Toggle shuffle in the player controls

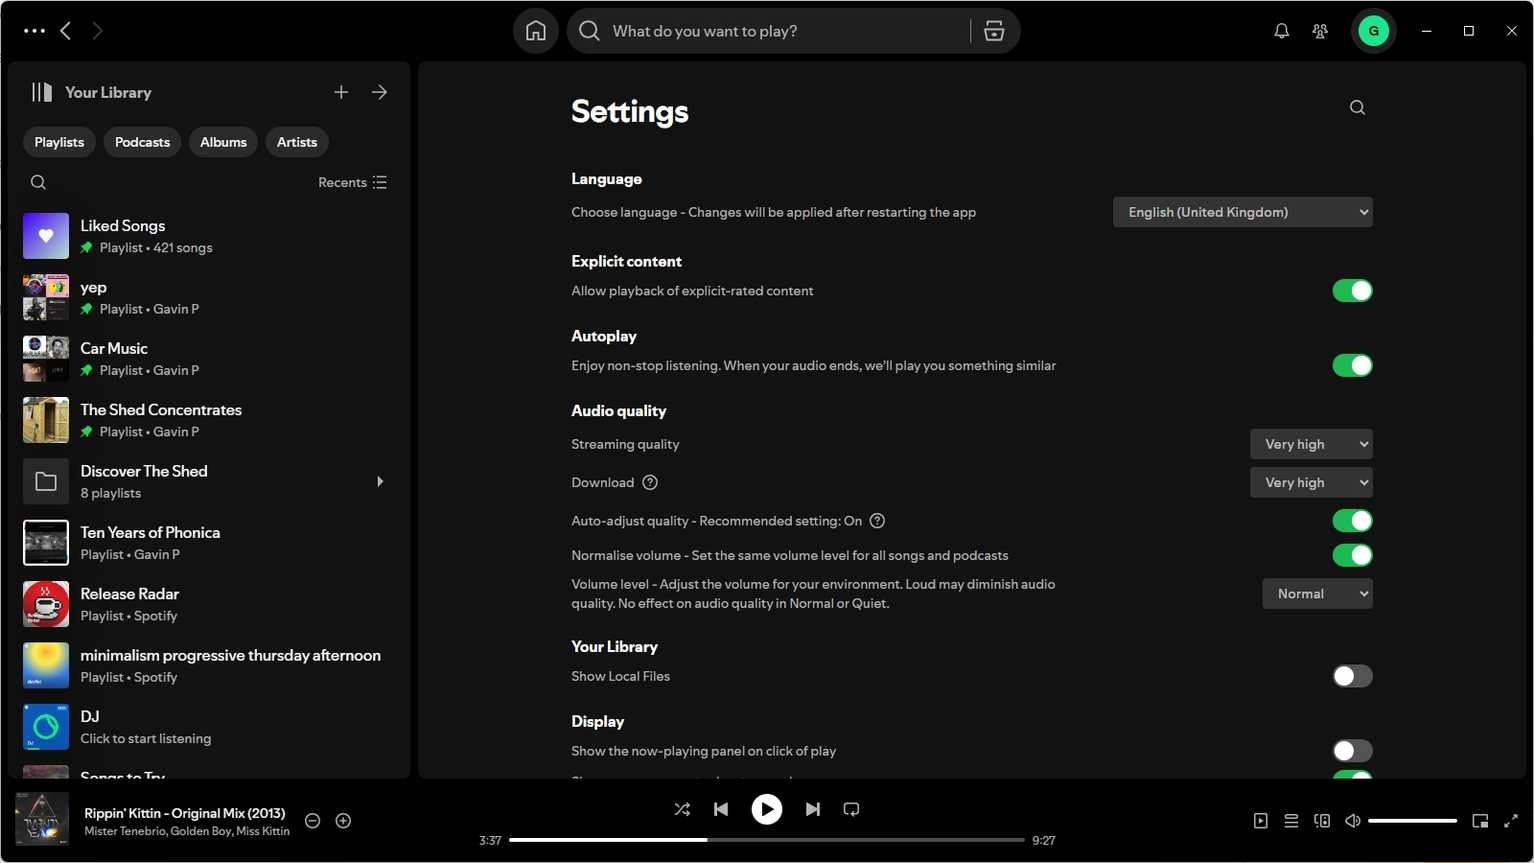(x=682, y=809)
